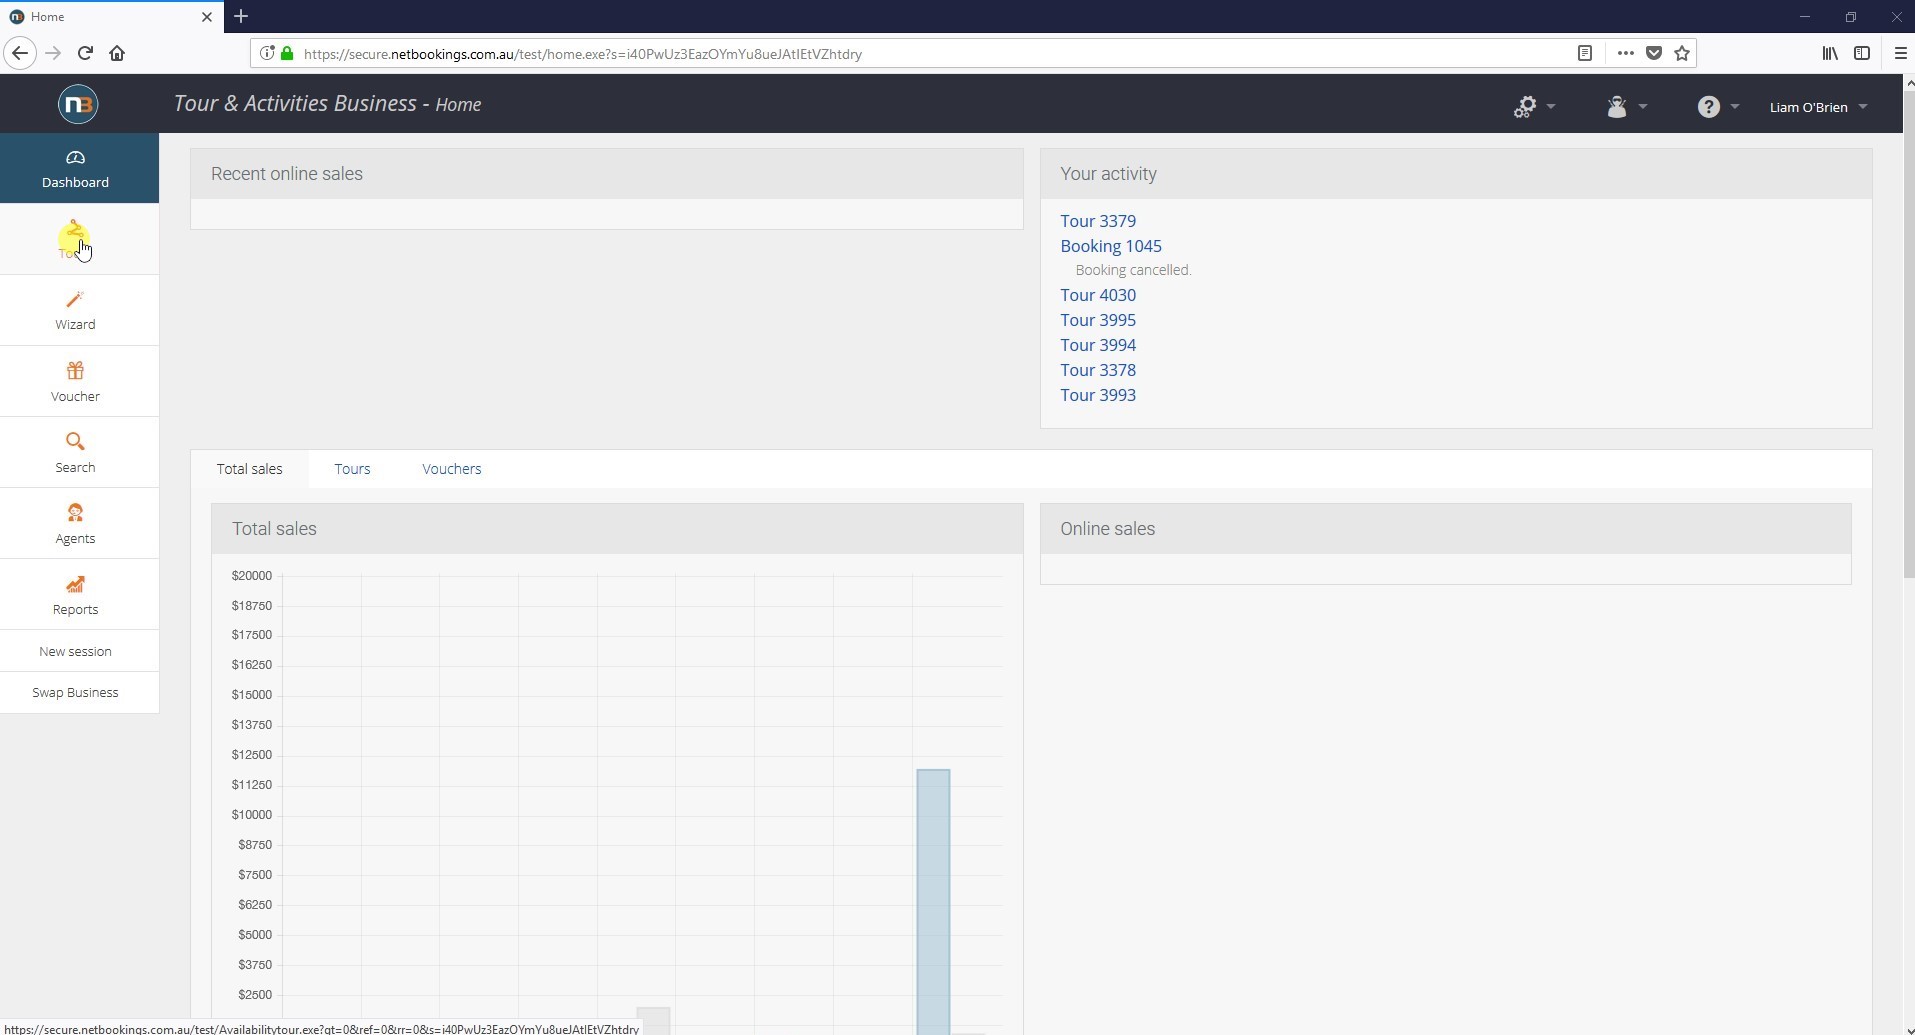The width and height of the screenshot is (1915, 1035).
Task: Open the agent person menu
Action: coord(1626,106)
